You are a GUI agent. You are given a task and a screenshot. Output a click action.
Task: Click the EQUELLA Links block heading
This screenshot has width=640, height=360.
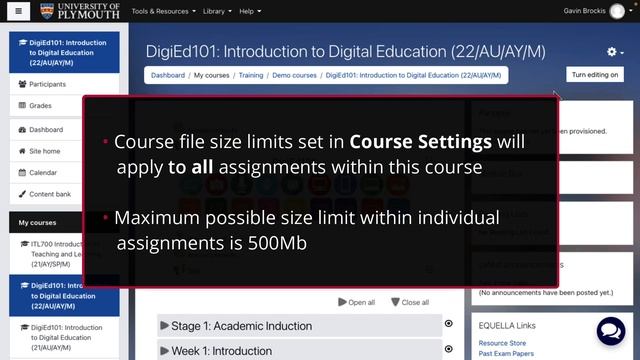point(507,325)
